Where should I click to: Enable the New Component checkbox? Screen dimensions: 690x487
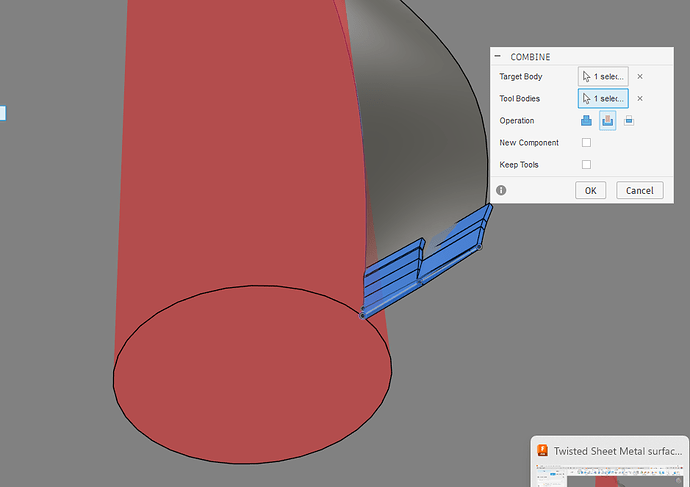tap(586, 143)
